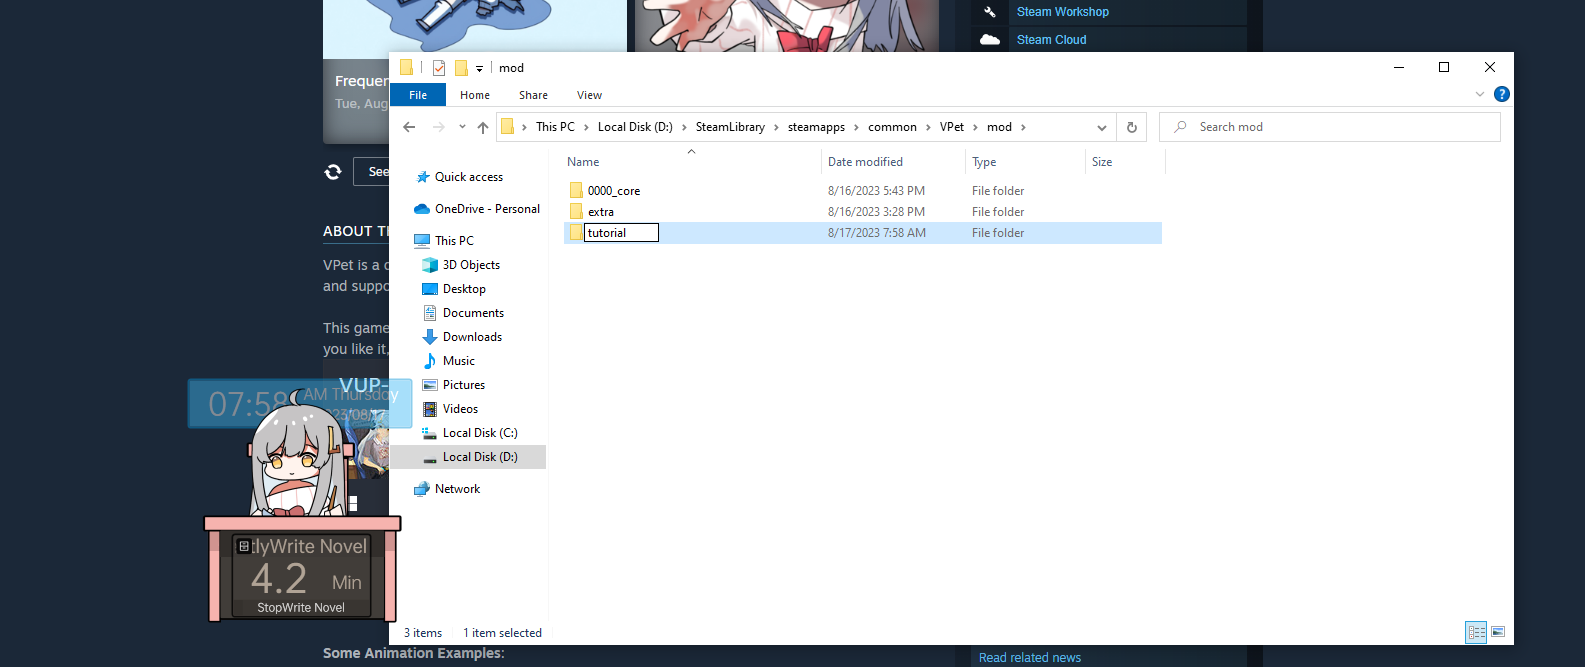Open Pictures in navigation pane
1585x667 pixels.
(x=464, y=385)
